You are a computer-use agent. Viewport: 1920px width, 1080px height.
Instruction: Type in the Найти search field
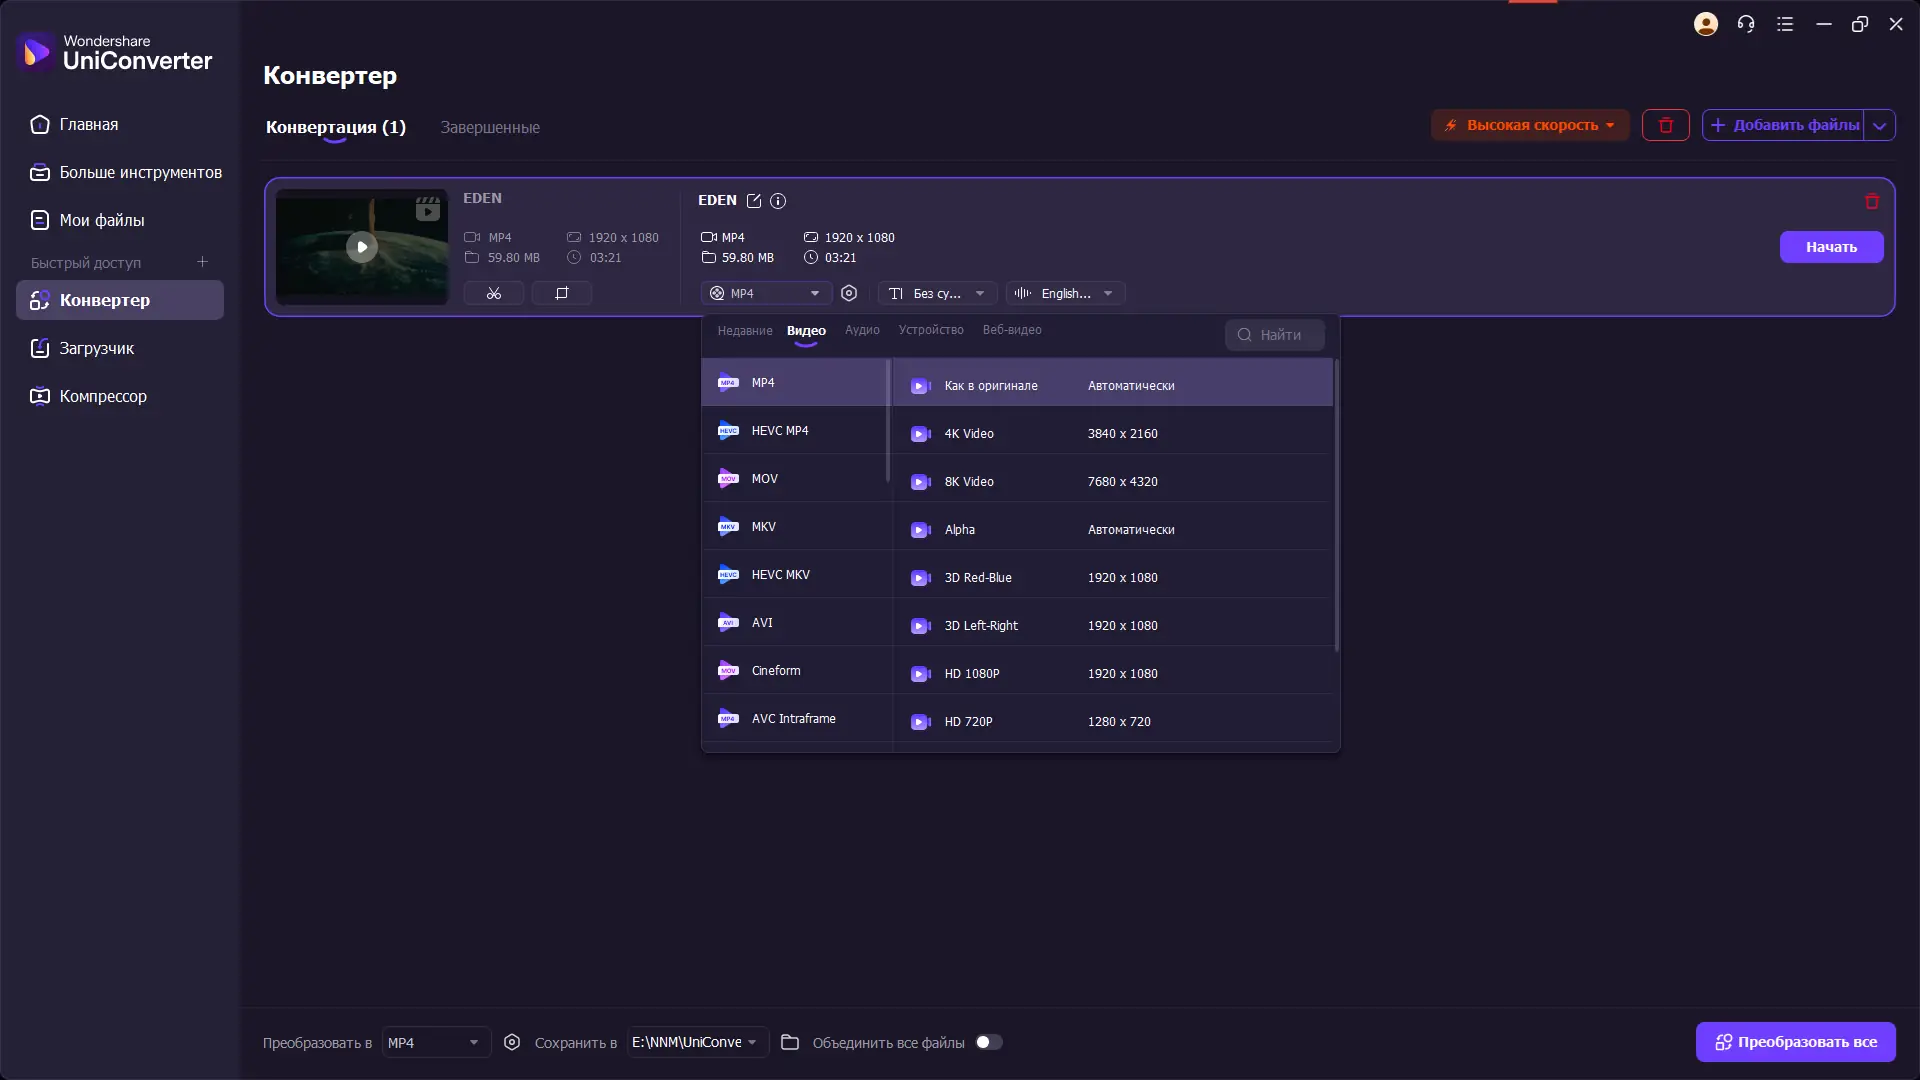click(x=1285, y=335)
